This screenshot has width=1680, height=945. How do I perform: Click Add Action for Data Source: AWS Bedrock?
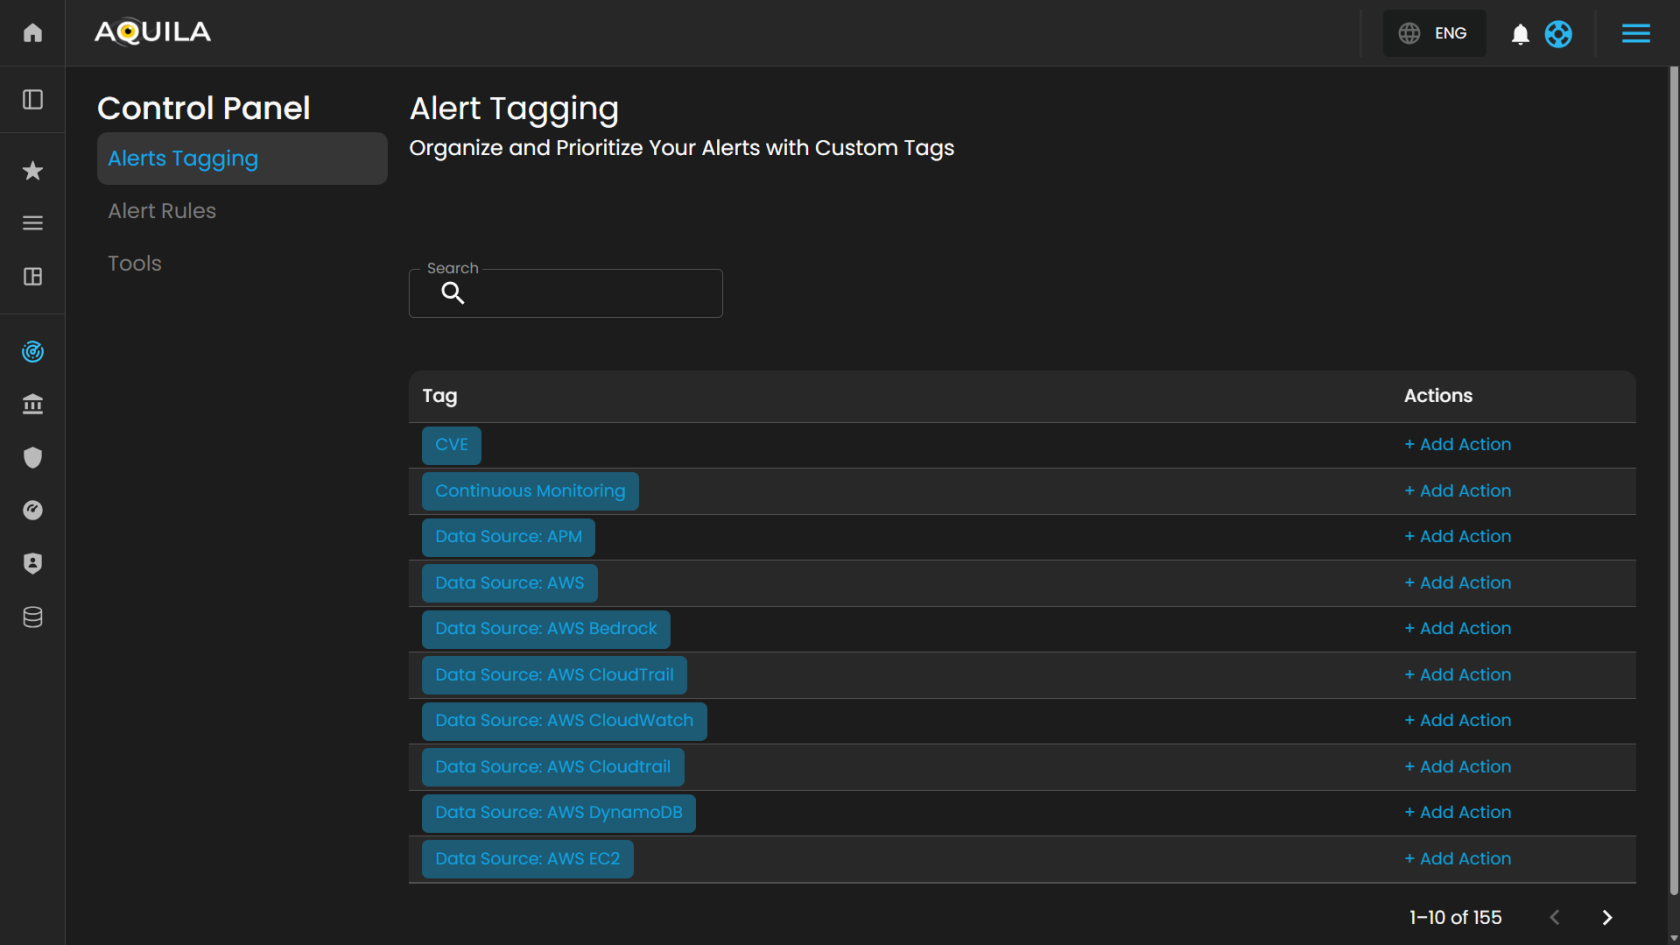(1457, 629)
